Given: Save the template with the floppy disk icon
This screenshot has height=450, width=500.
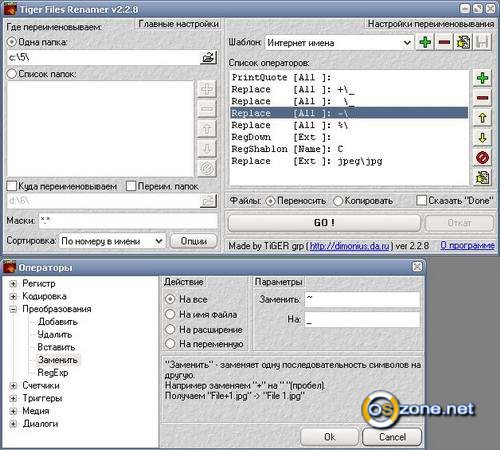Looking at the screenshot, I should (482, 42).
